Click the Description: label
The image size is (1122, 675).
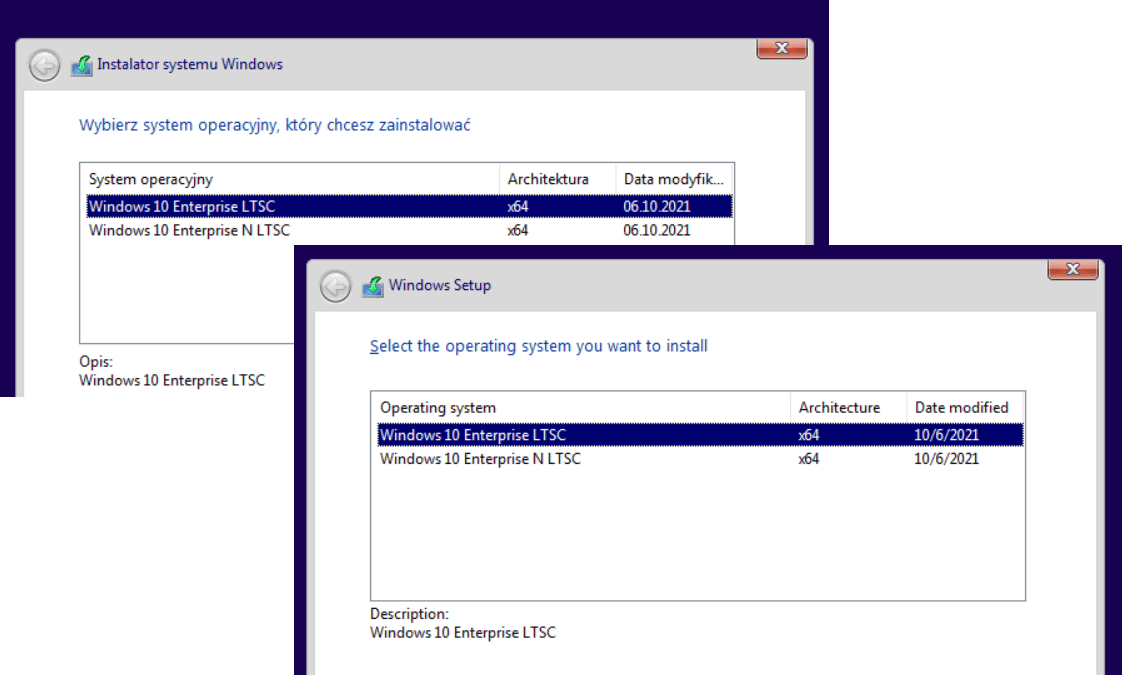tap(409, 614)
